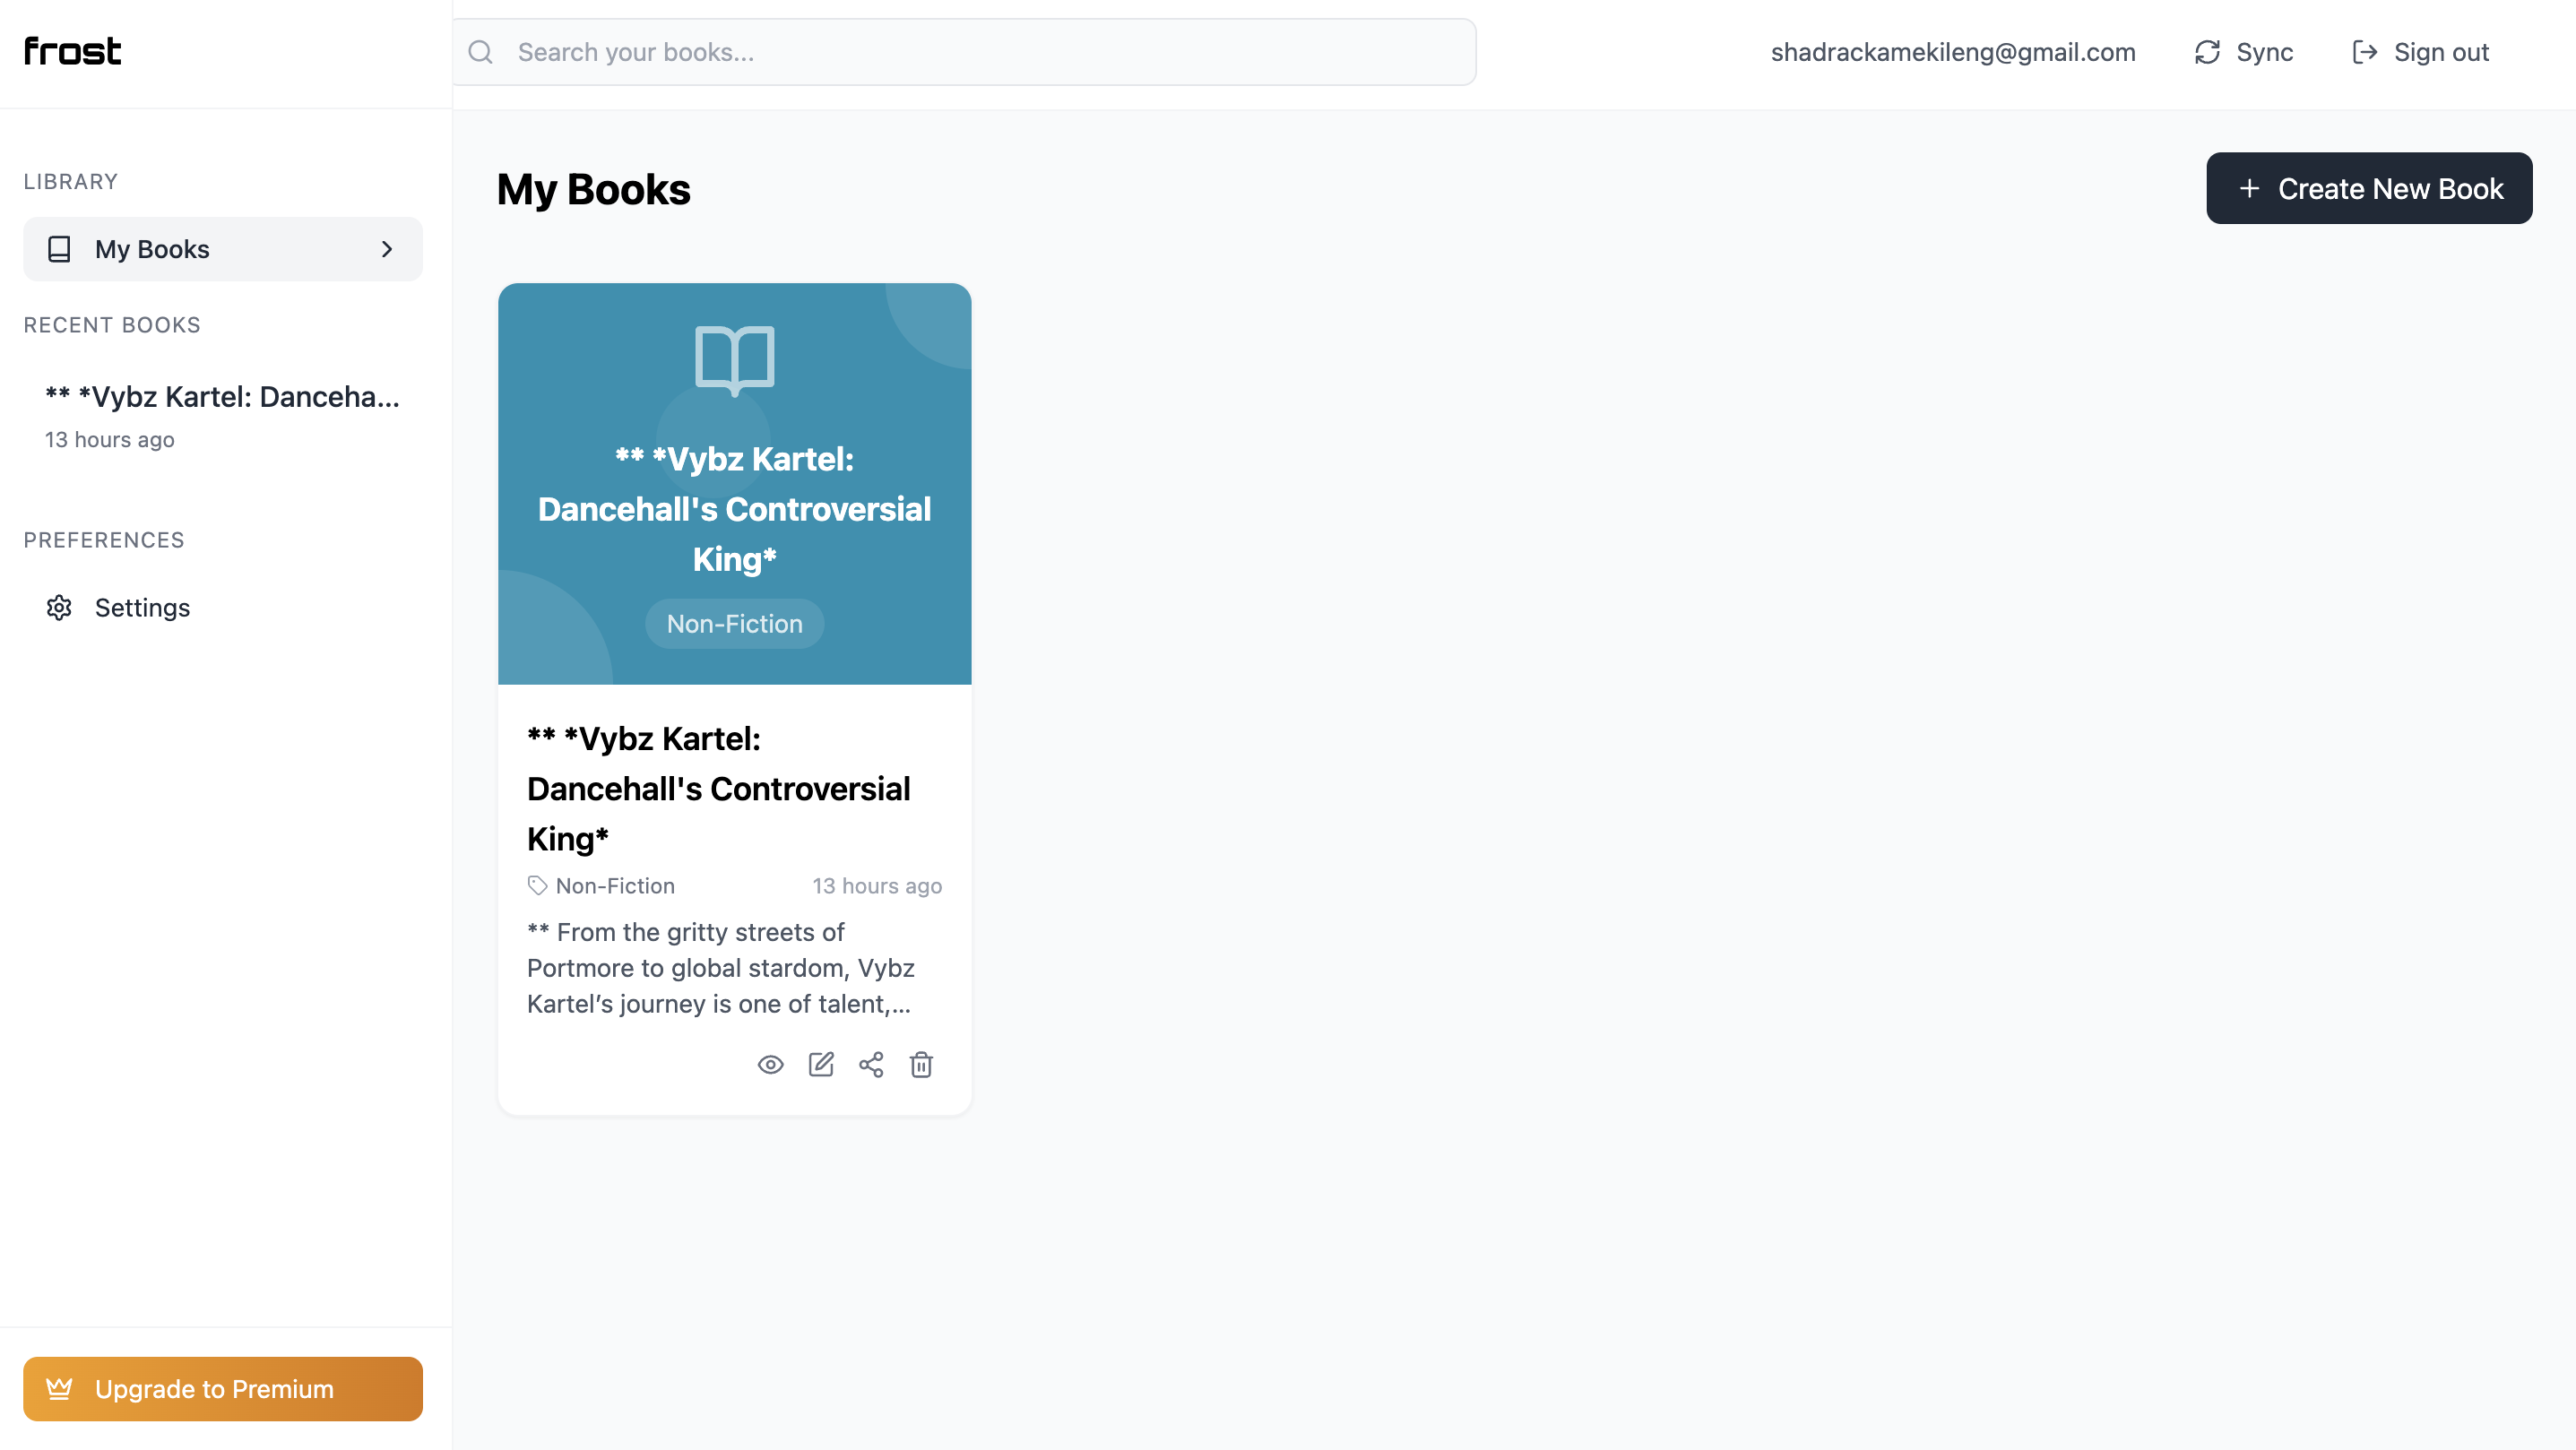Click Create New Book button
Screen dimensions: 2576x1450
(x=2369, y=188)
